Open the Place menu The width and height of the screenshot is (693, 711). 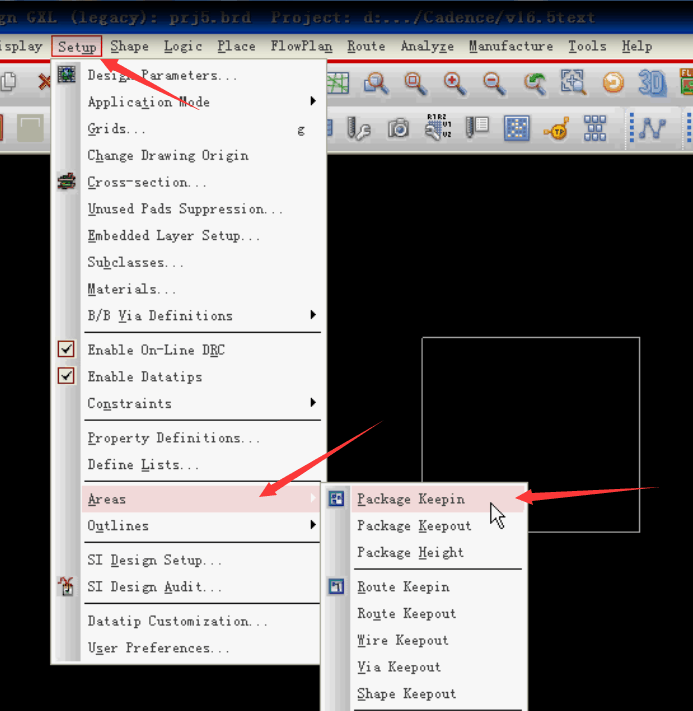pos(236,46)
